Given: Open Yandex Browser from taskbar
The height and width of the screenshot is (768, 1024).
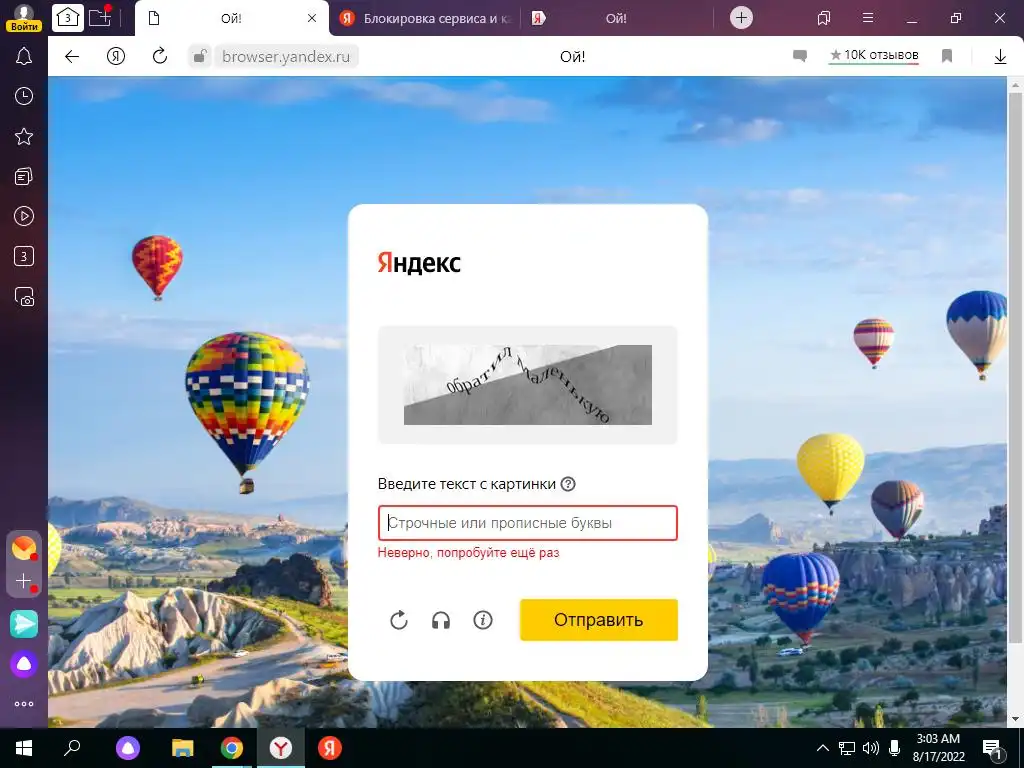Looking at the screenshot, I should click(x=281, y=748).
